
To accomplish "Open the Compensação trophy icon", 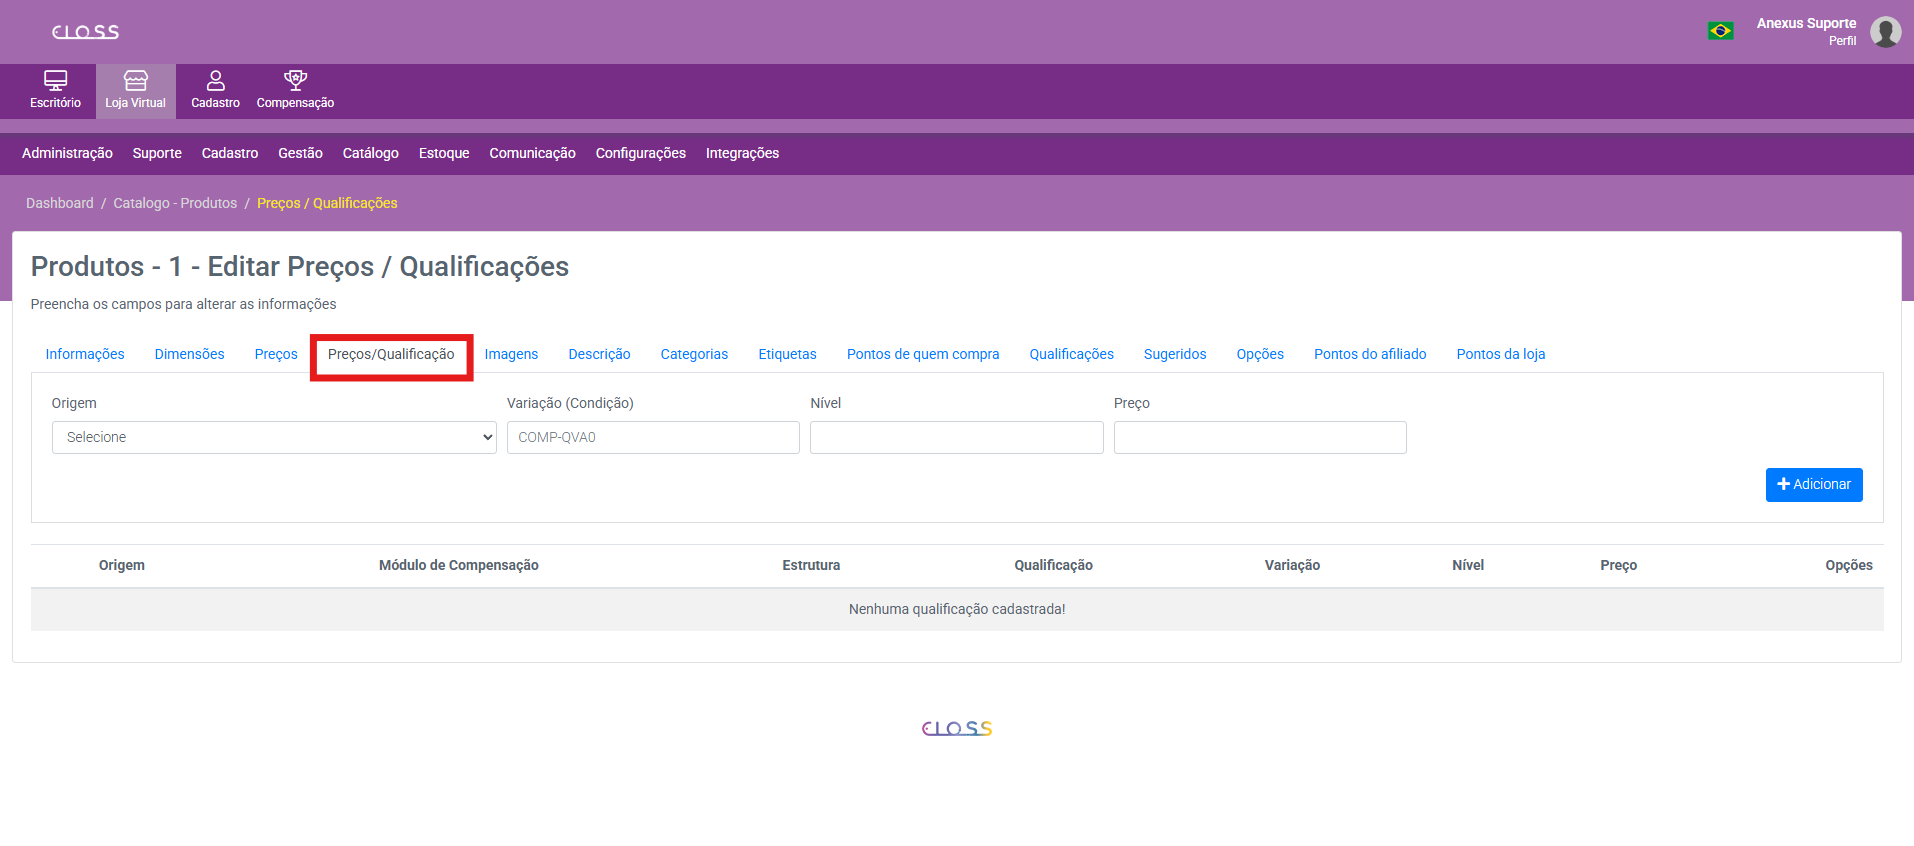I will tap(295, 81).
